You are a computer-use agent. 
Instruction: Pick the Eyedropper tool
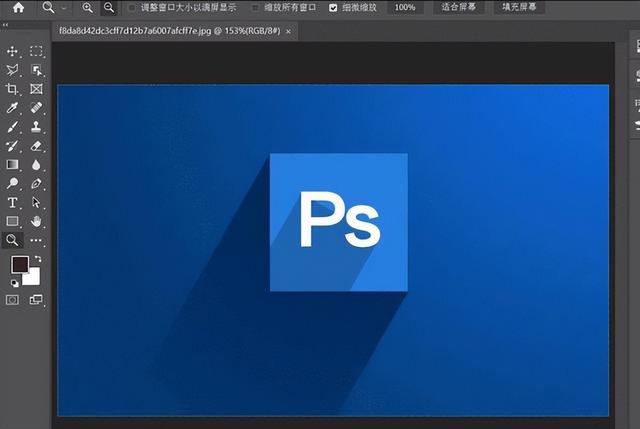12,108
